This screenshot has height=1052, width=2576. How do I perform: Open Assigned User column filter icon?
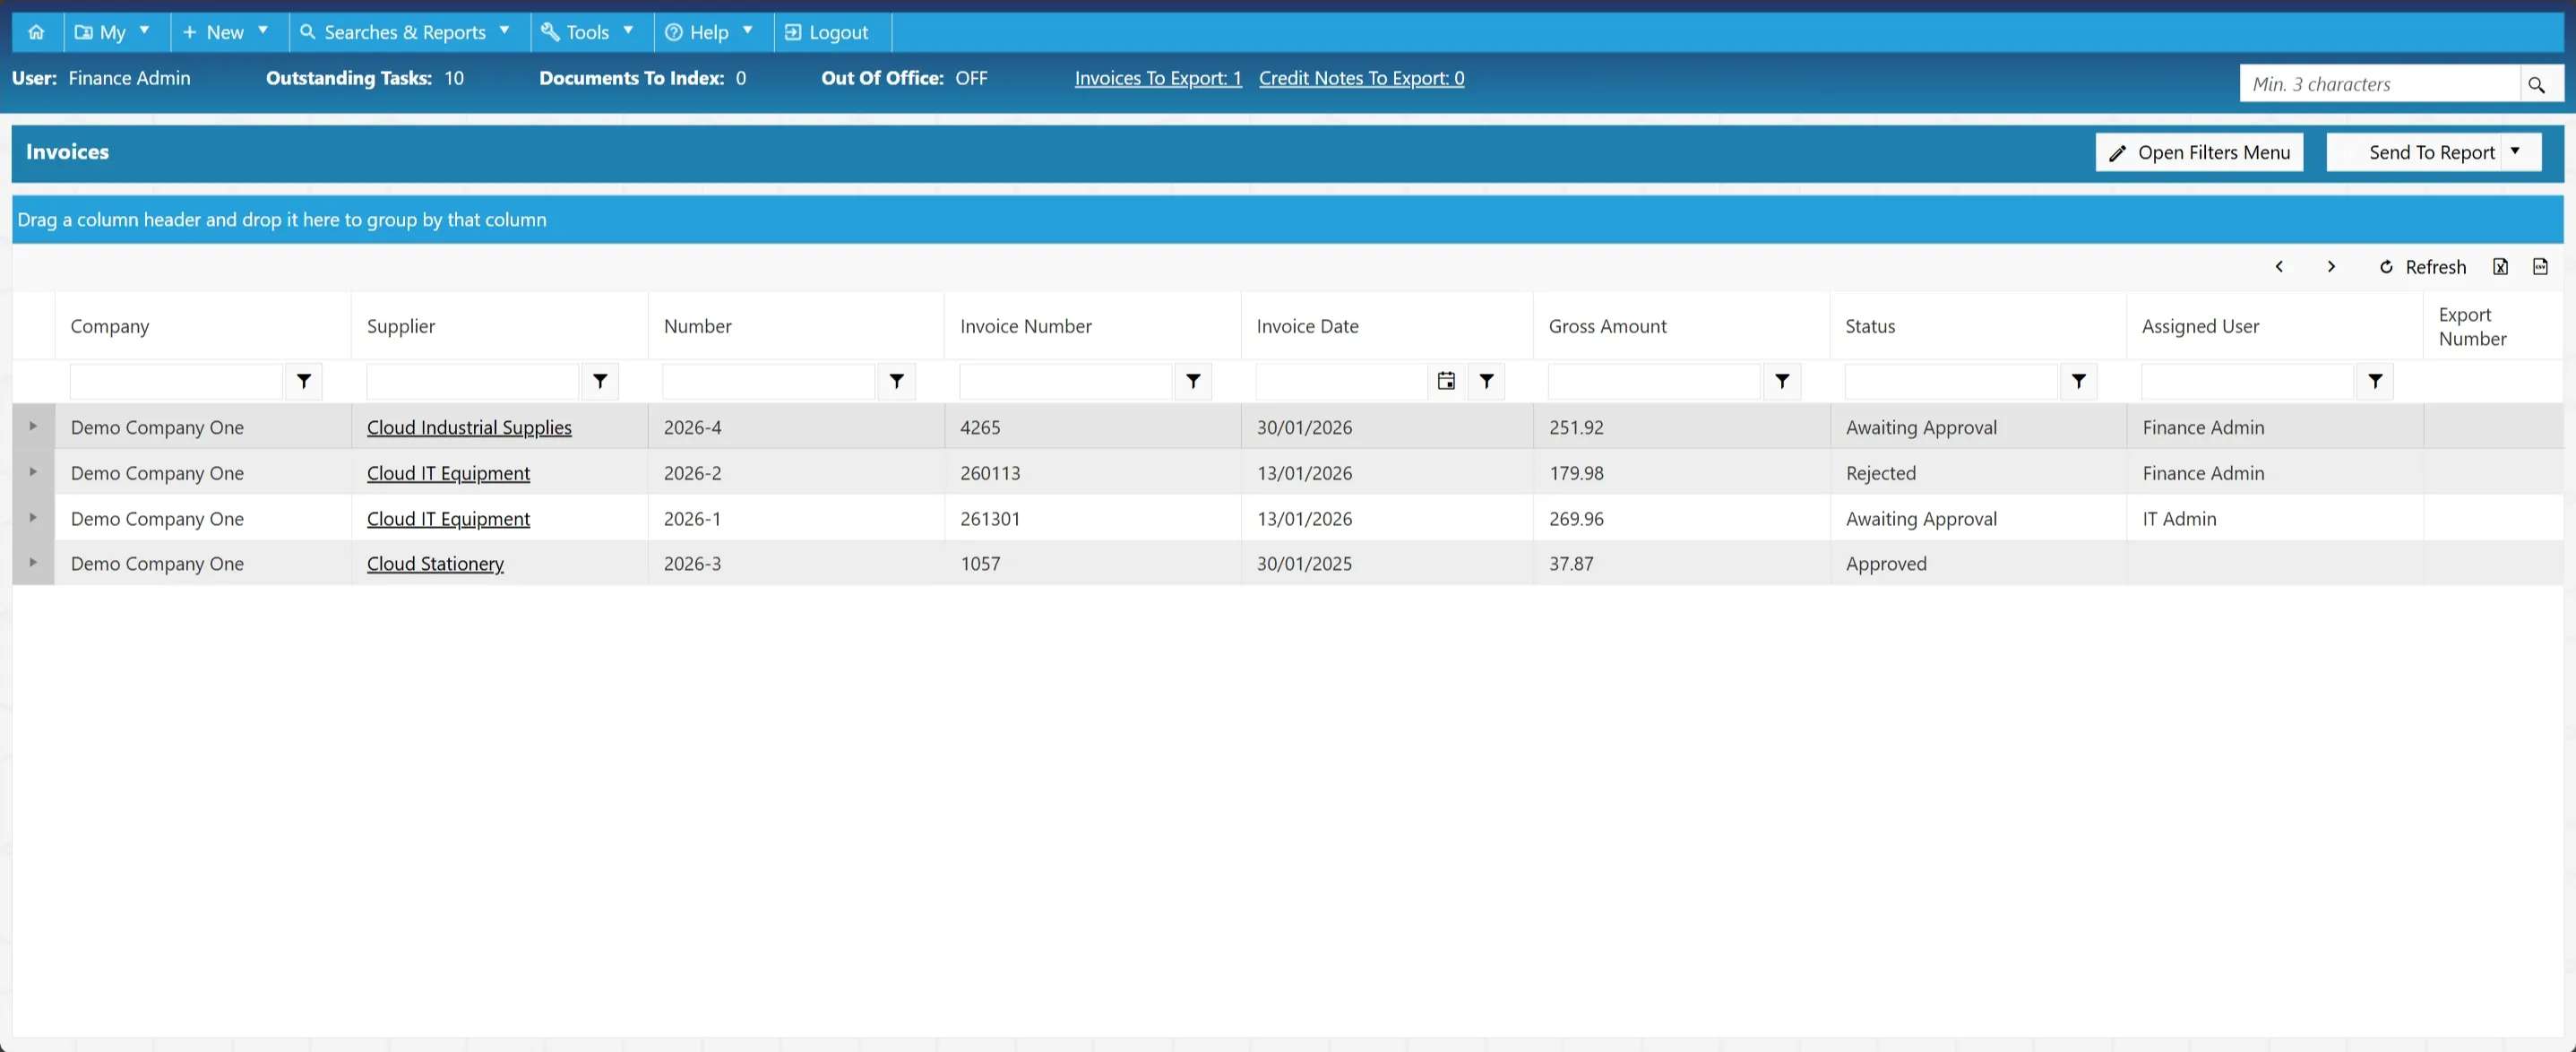[x=2375, y=381]
